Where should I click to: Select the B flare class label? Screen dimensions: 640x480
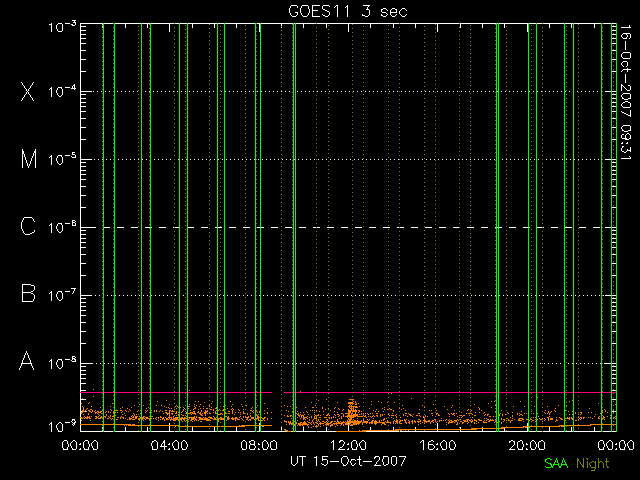[x=28, y=293]
